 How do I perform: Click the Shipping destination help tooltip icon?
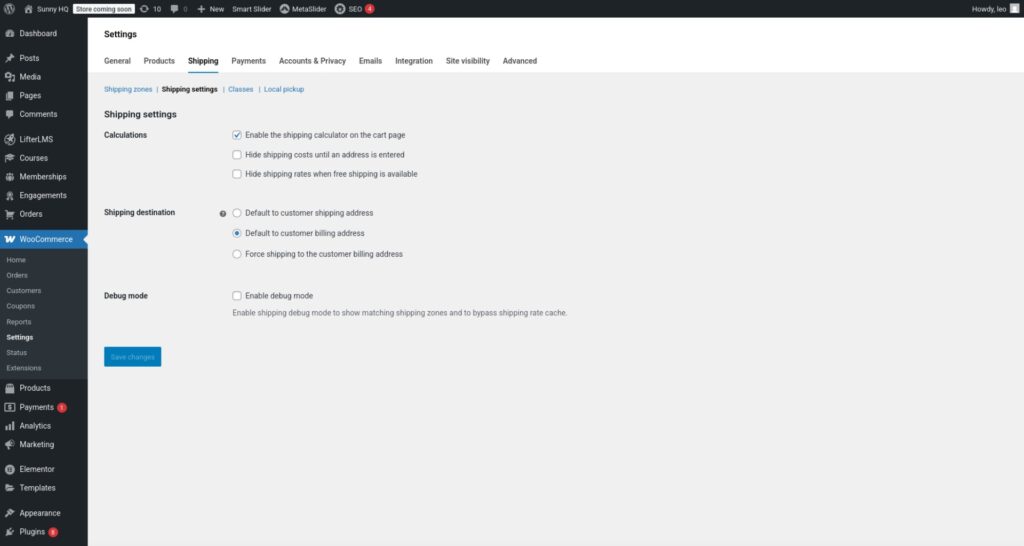[223, 214]
